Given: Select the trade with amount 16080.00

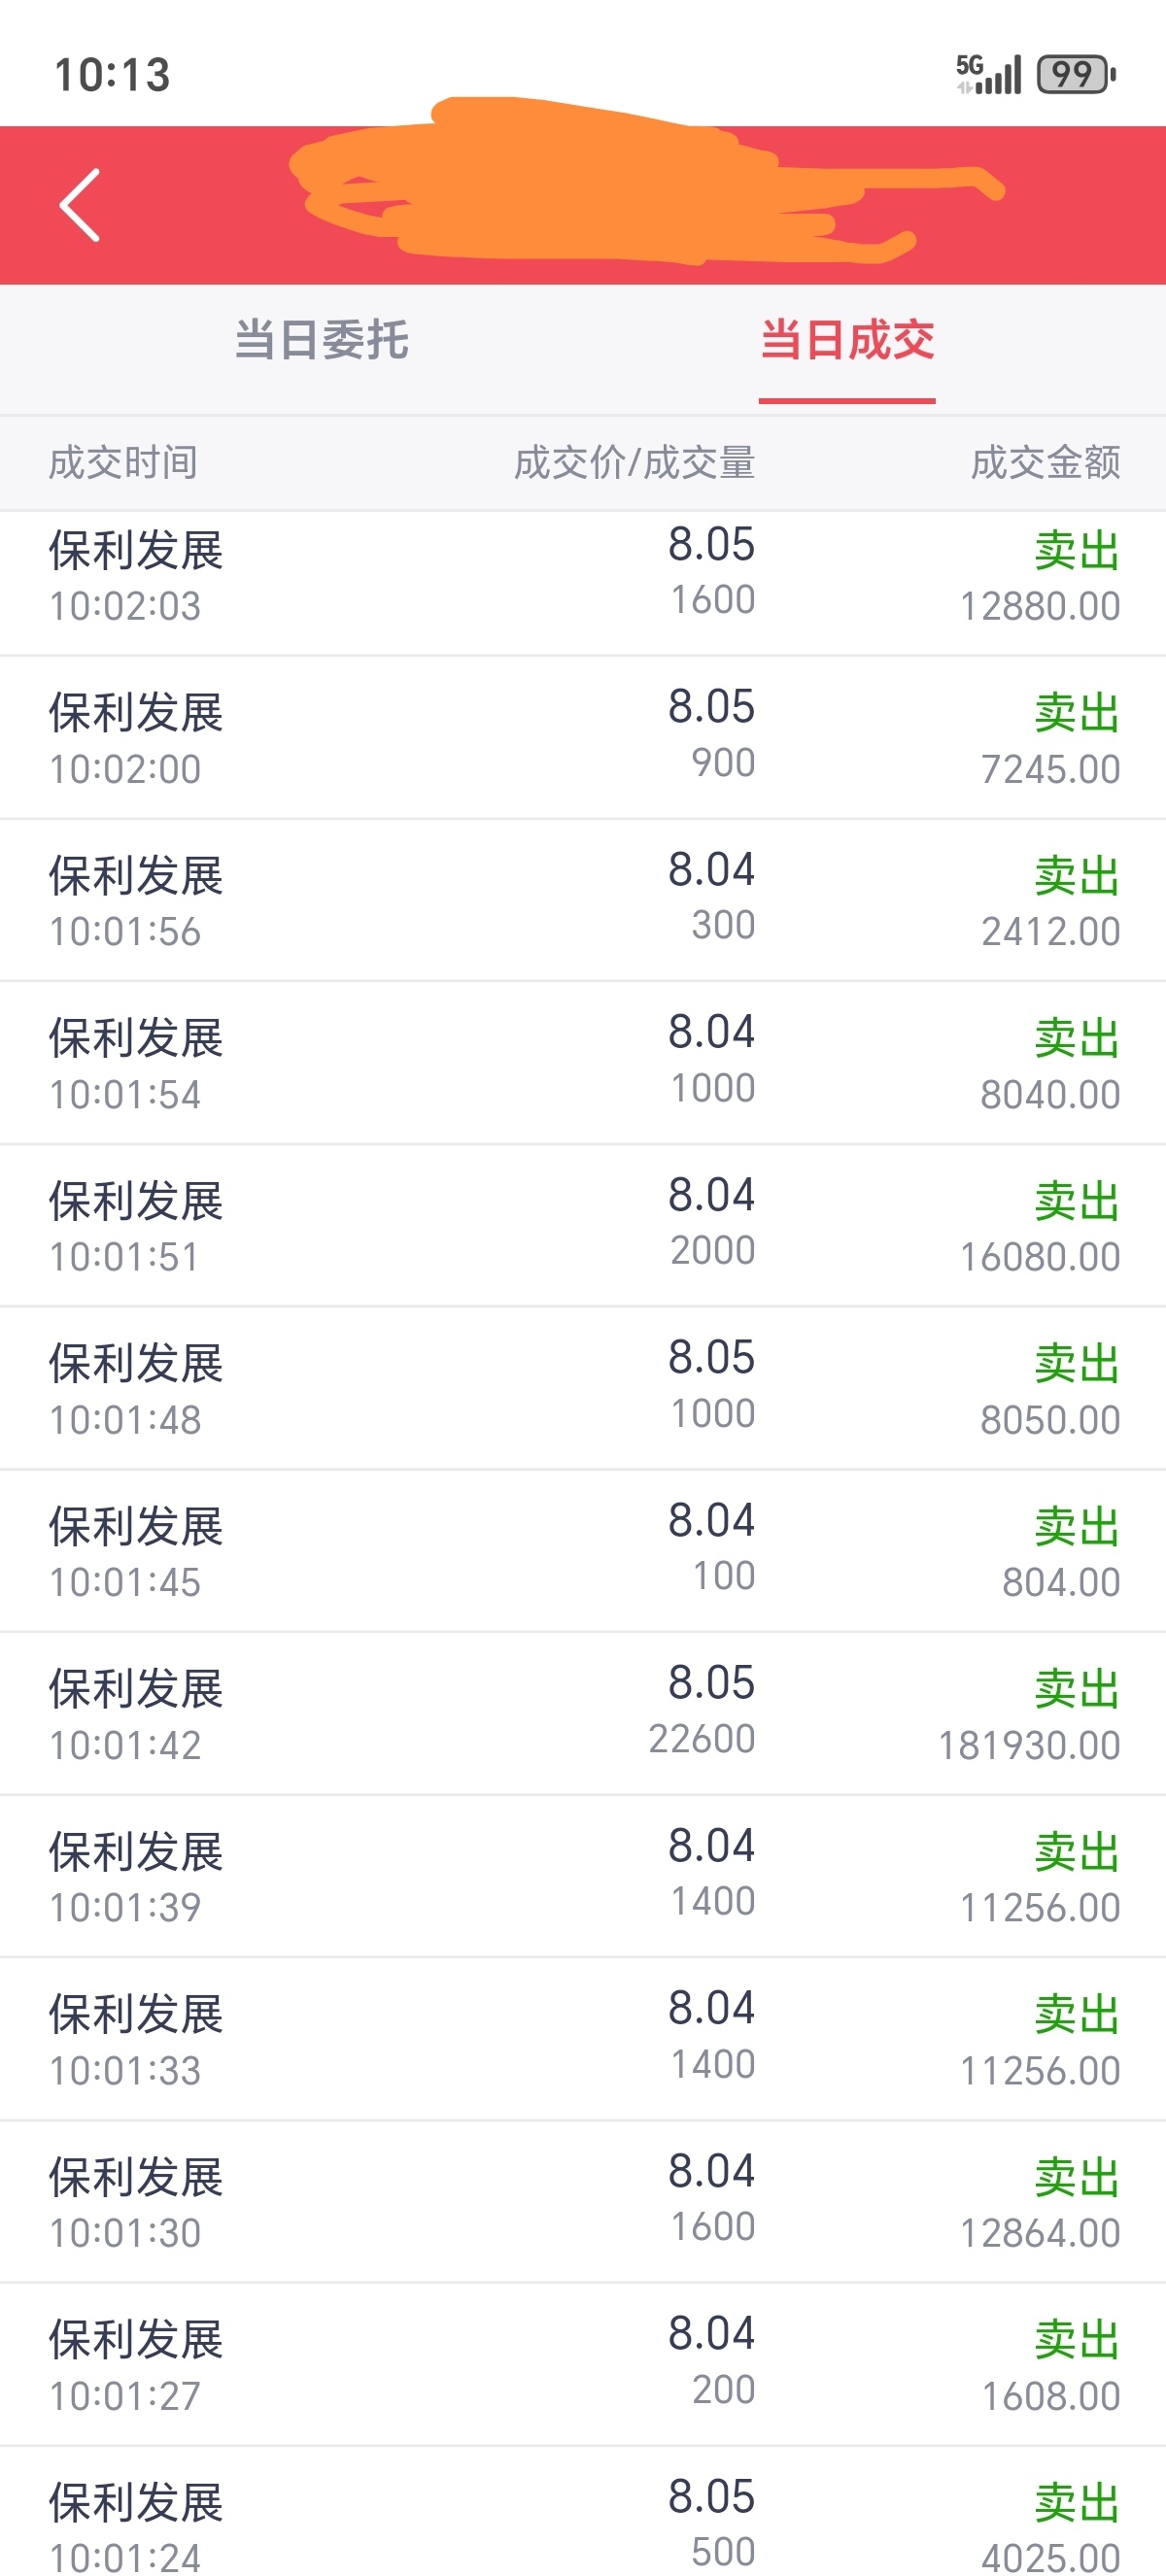Looking at the screenshot, I should pos(583,1226).
